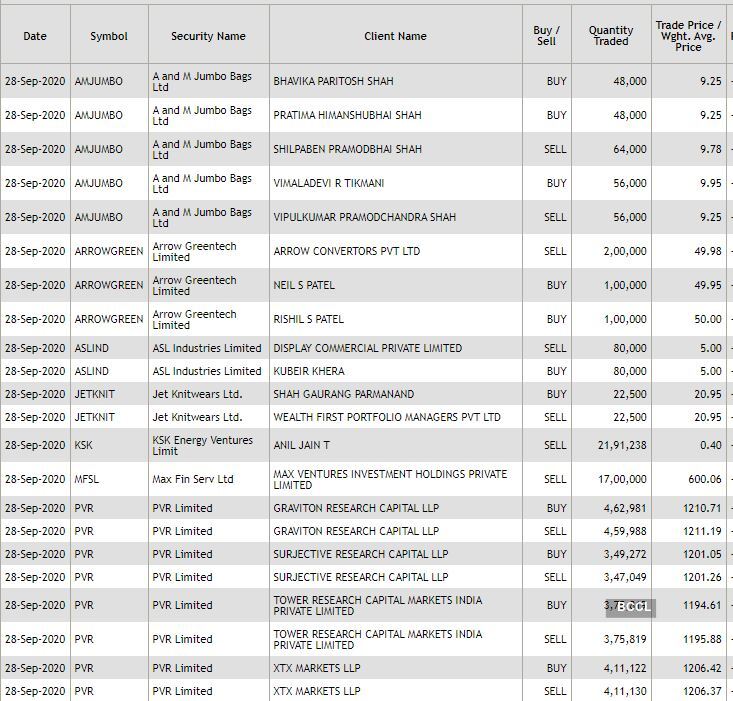The height and width of the screenshot is (701, 733).
Task: Click quantity 4,59,988
Action: click(625, 531)
